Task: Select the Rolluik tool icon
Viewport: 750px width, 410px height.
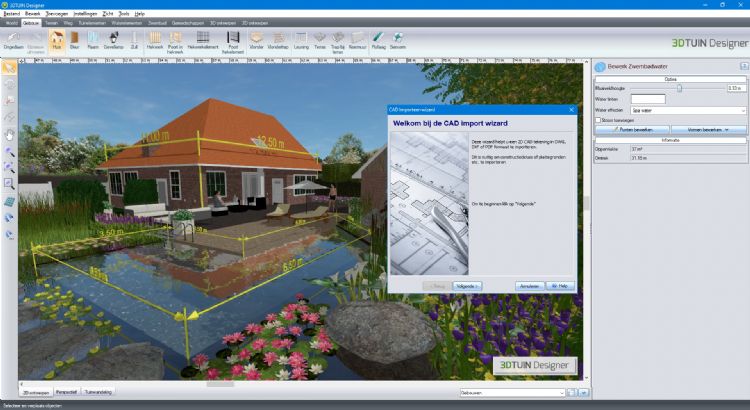Action: pos(378,41)
